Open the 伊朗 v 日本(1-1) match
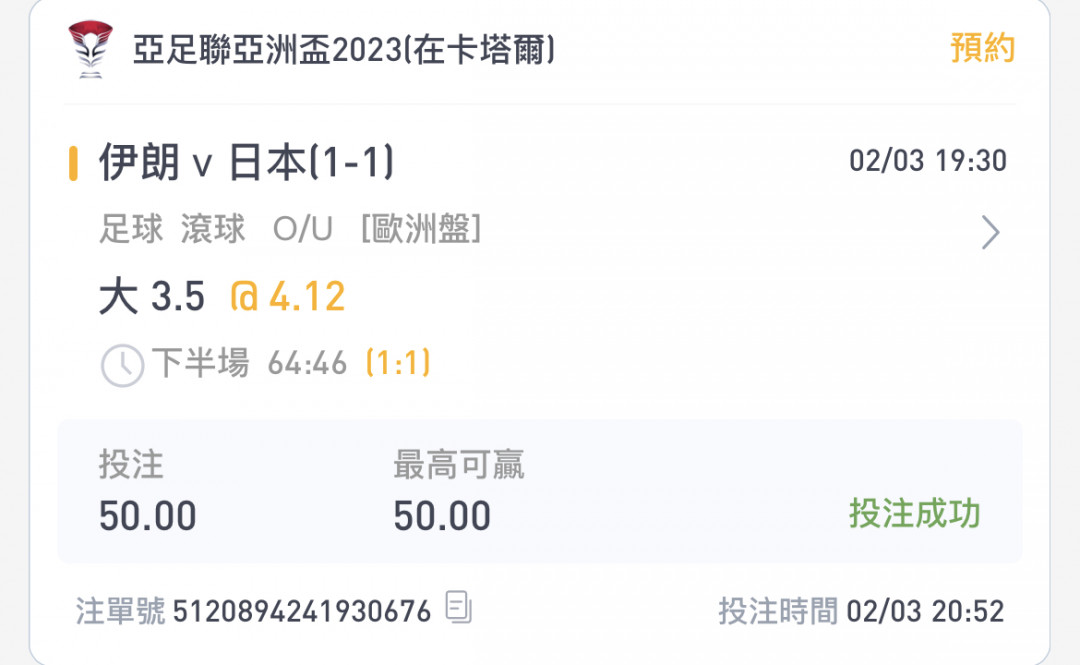The height and width of the screenshot is (665, 1080). tap(246, 163)
